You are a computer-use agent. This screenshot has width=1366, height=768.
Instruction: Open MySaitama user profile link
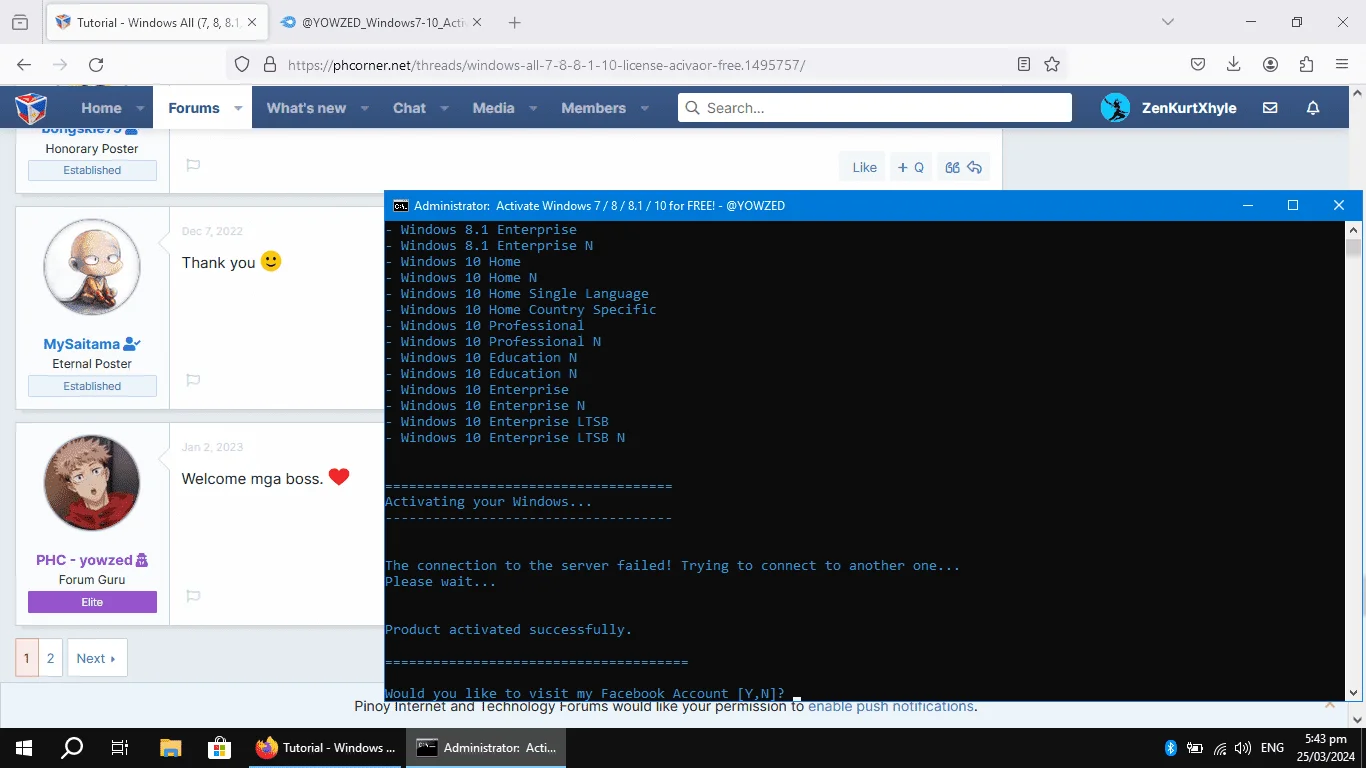pos(82,344)
